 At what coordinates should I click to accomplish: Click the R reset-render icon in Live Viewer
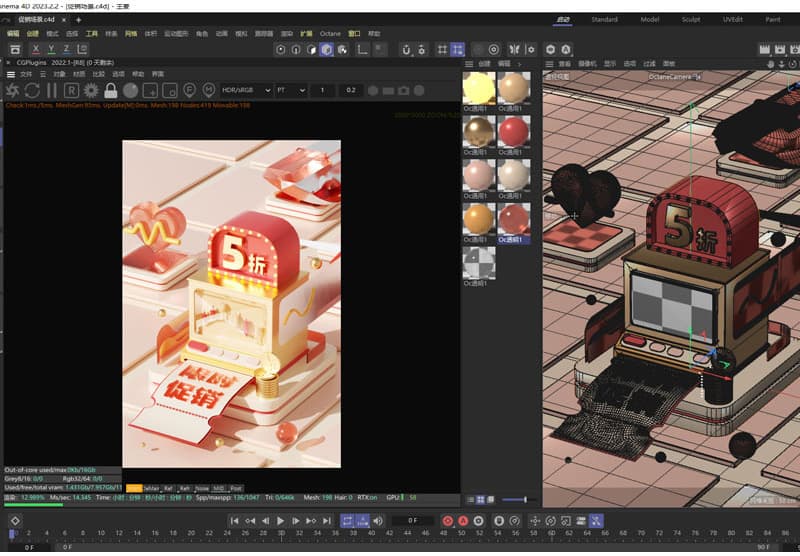(71, 91)
